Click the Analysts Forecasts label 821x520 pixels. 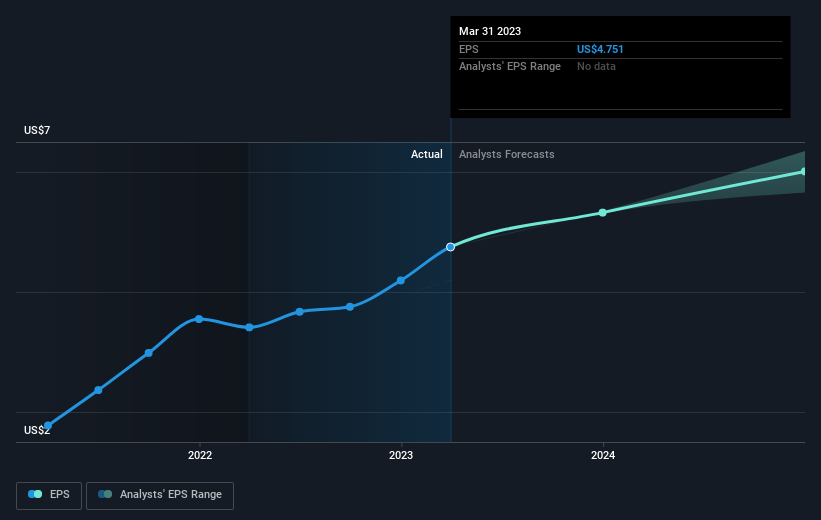pyautogui.click(x=506, y=154)
